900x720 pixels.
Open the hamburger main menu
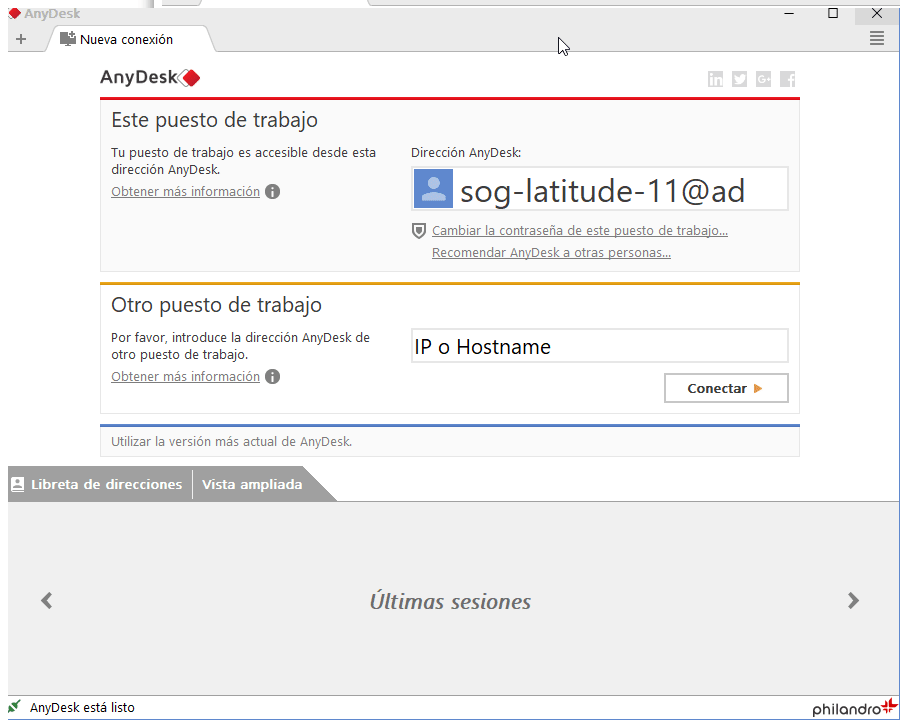pyautogui.click(x=876, y=38)
